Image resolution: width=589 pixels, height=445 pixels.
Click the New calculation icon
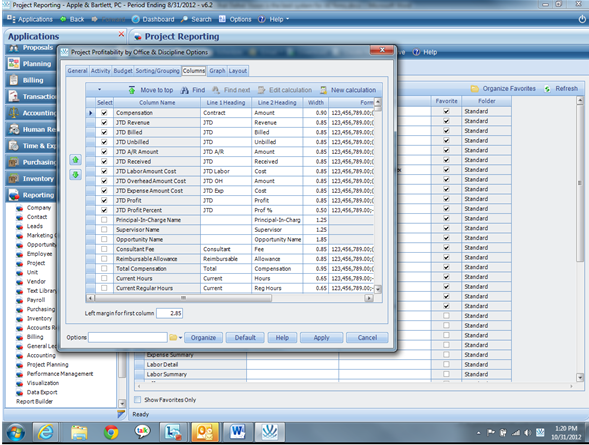click(323, 90)
